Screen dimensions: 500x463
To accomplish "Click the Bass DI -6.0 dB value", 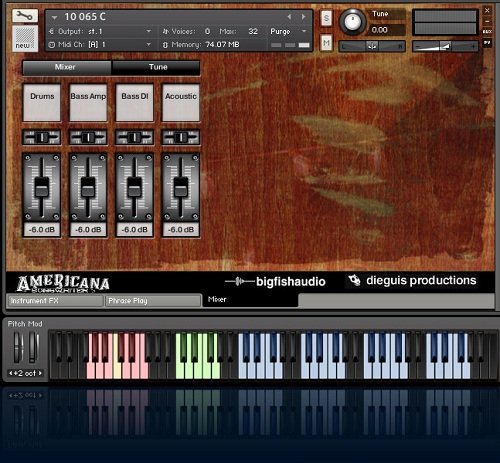I will 134,230.
